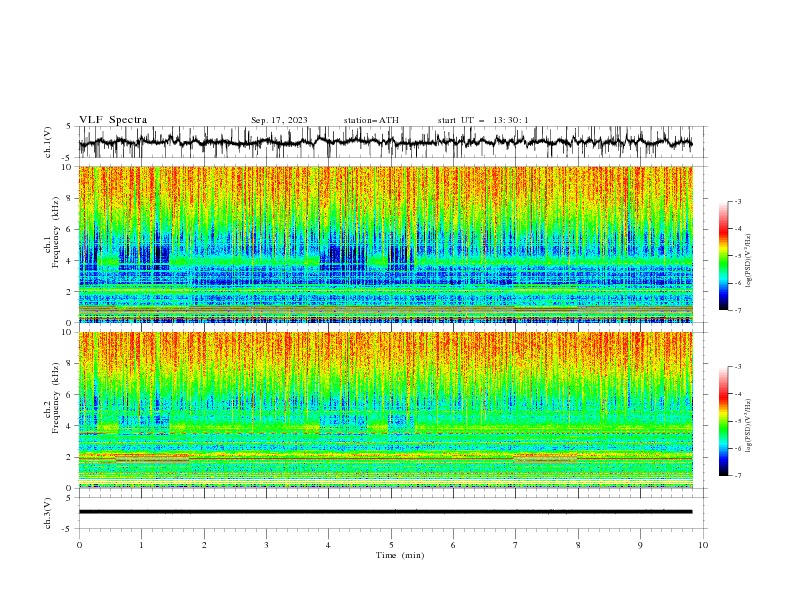792x612 pixels.
Task: Click the ch.2 spectrogram color bar
Action: pos(723,421)
